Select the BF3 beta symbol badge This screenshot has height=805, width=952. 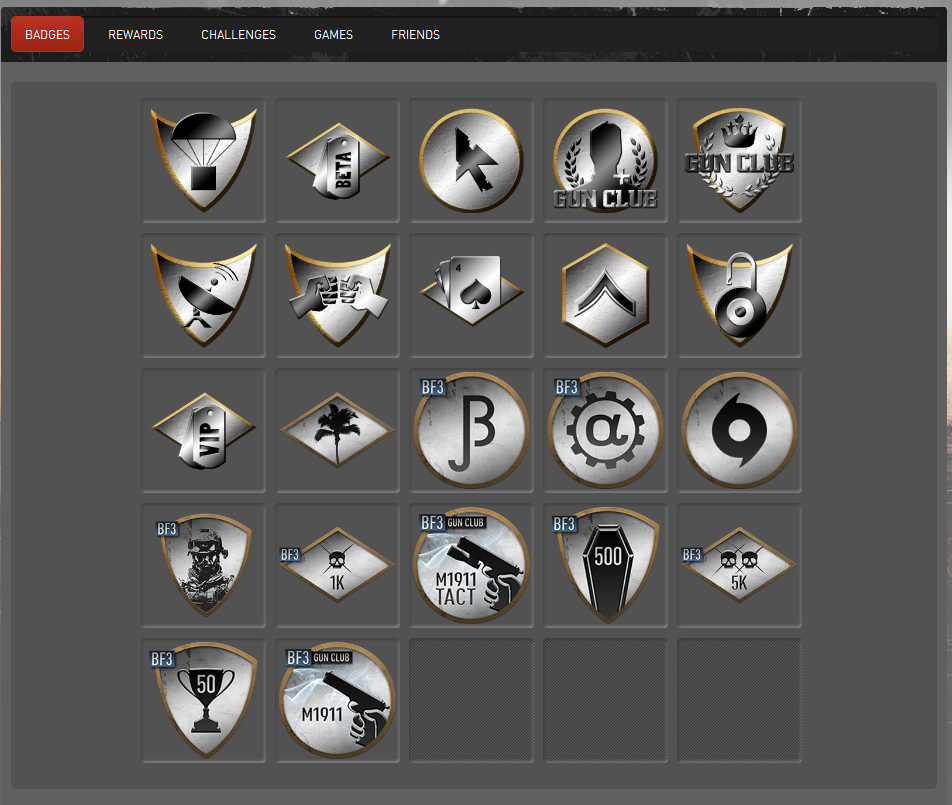click(472, 430)
